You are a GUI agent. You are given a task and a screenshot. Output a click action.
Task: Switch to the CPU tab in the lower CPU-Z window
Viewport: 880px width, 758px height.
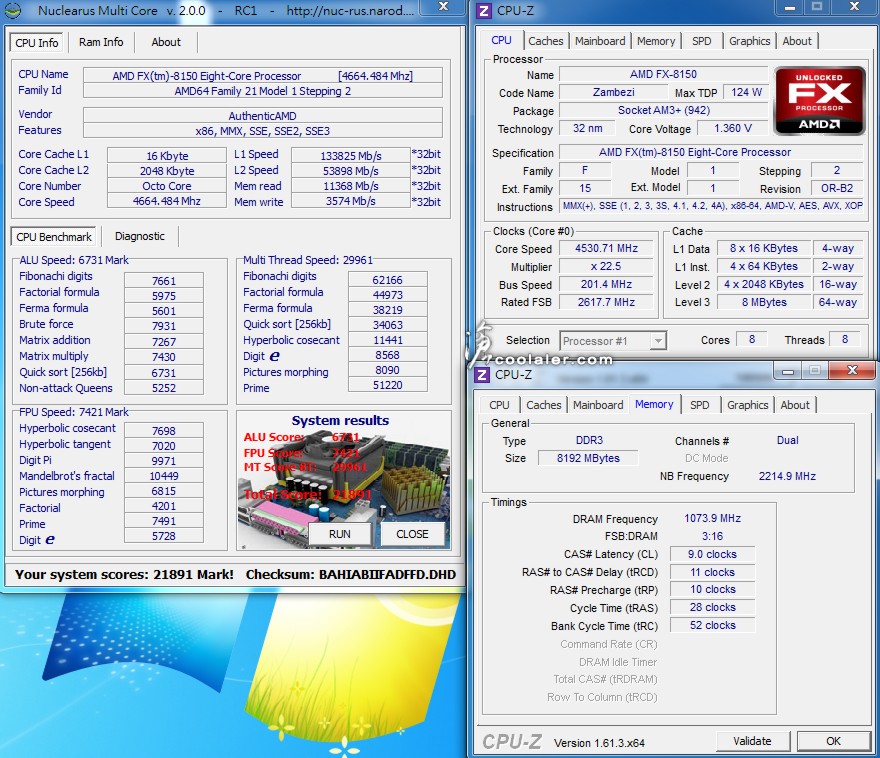(499, 405)
